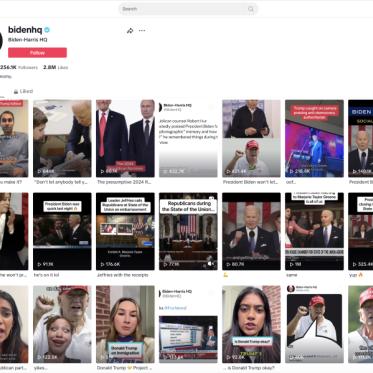Open the share arrow icon

coord(130,31)
